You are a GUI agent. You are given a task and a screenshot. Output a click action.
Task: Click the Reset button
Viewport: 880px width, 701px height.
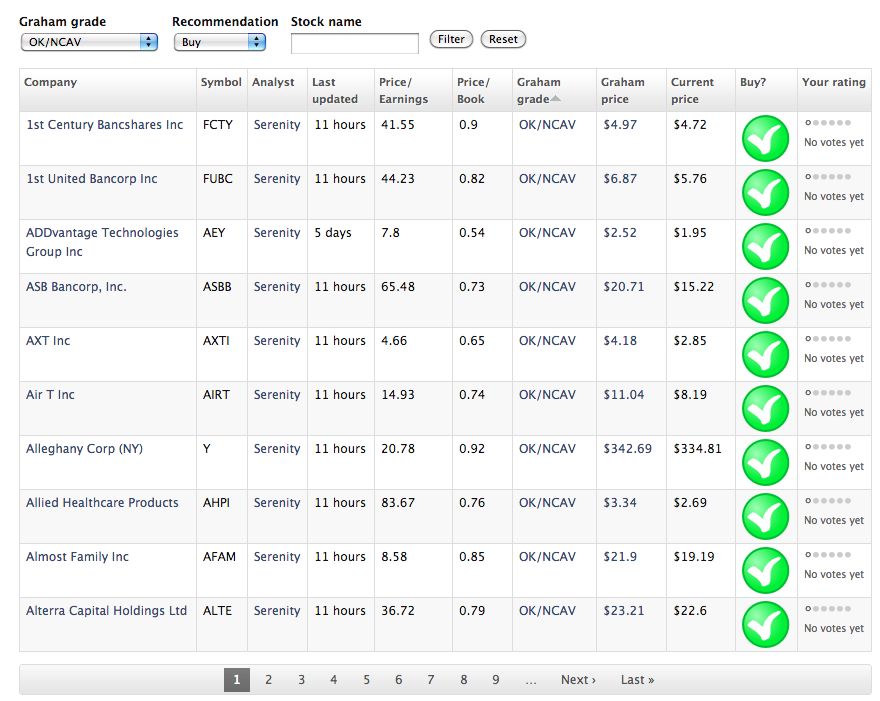coord(503,39)
